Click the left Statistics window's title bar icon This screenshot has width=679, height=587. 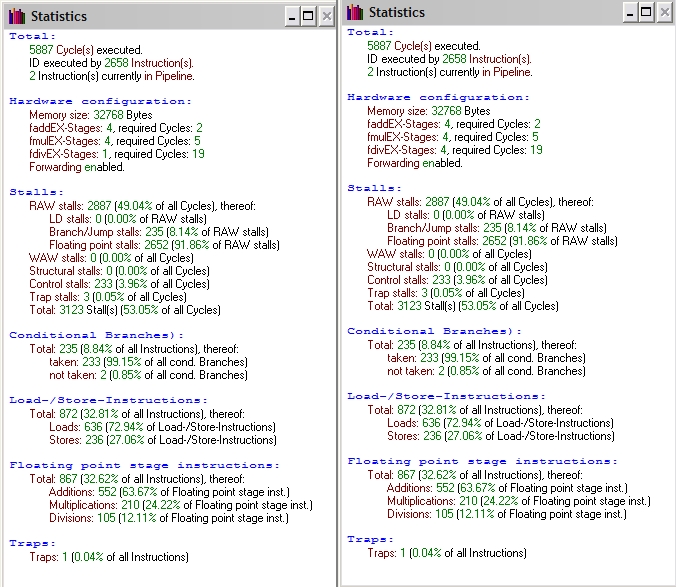click(x=16, y=16)
